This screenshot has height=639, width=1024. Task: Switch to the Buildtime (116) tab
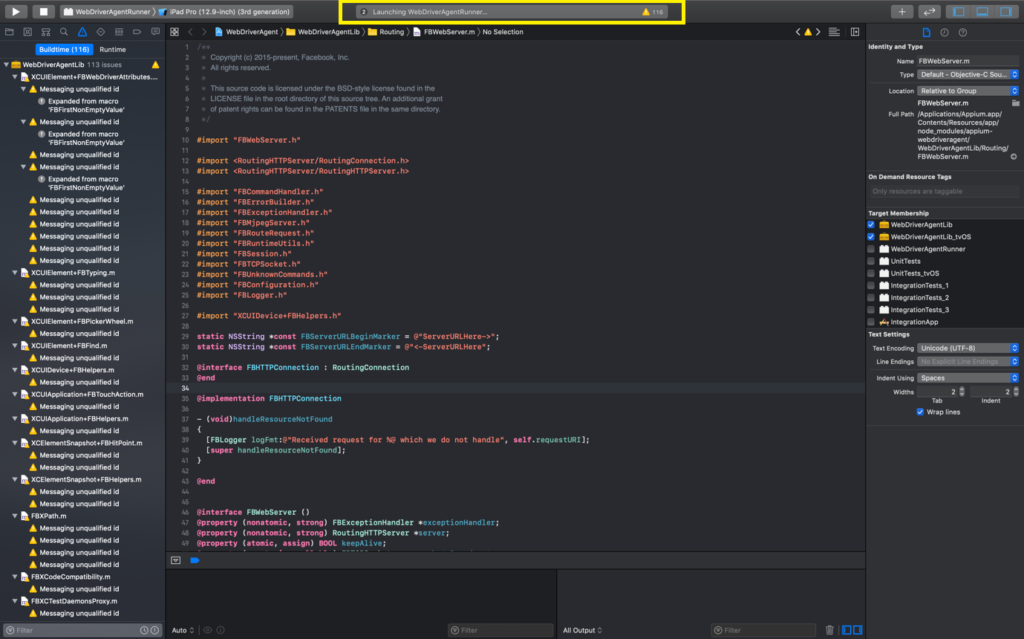(64, 50)
